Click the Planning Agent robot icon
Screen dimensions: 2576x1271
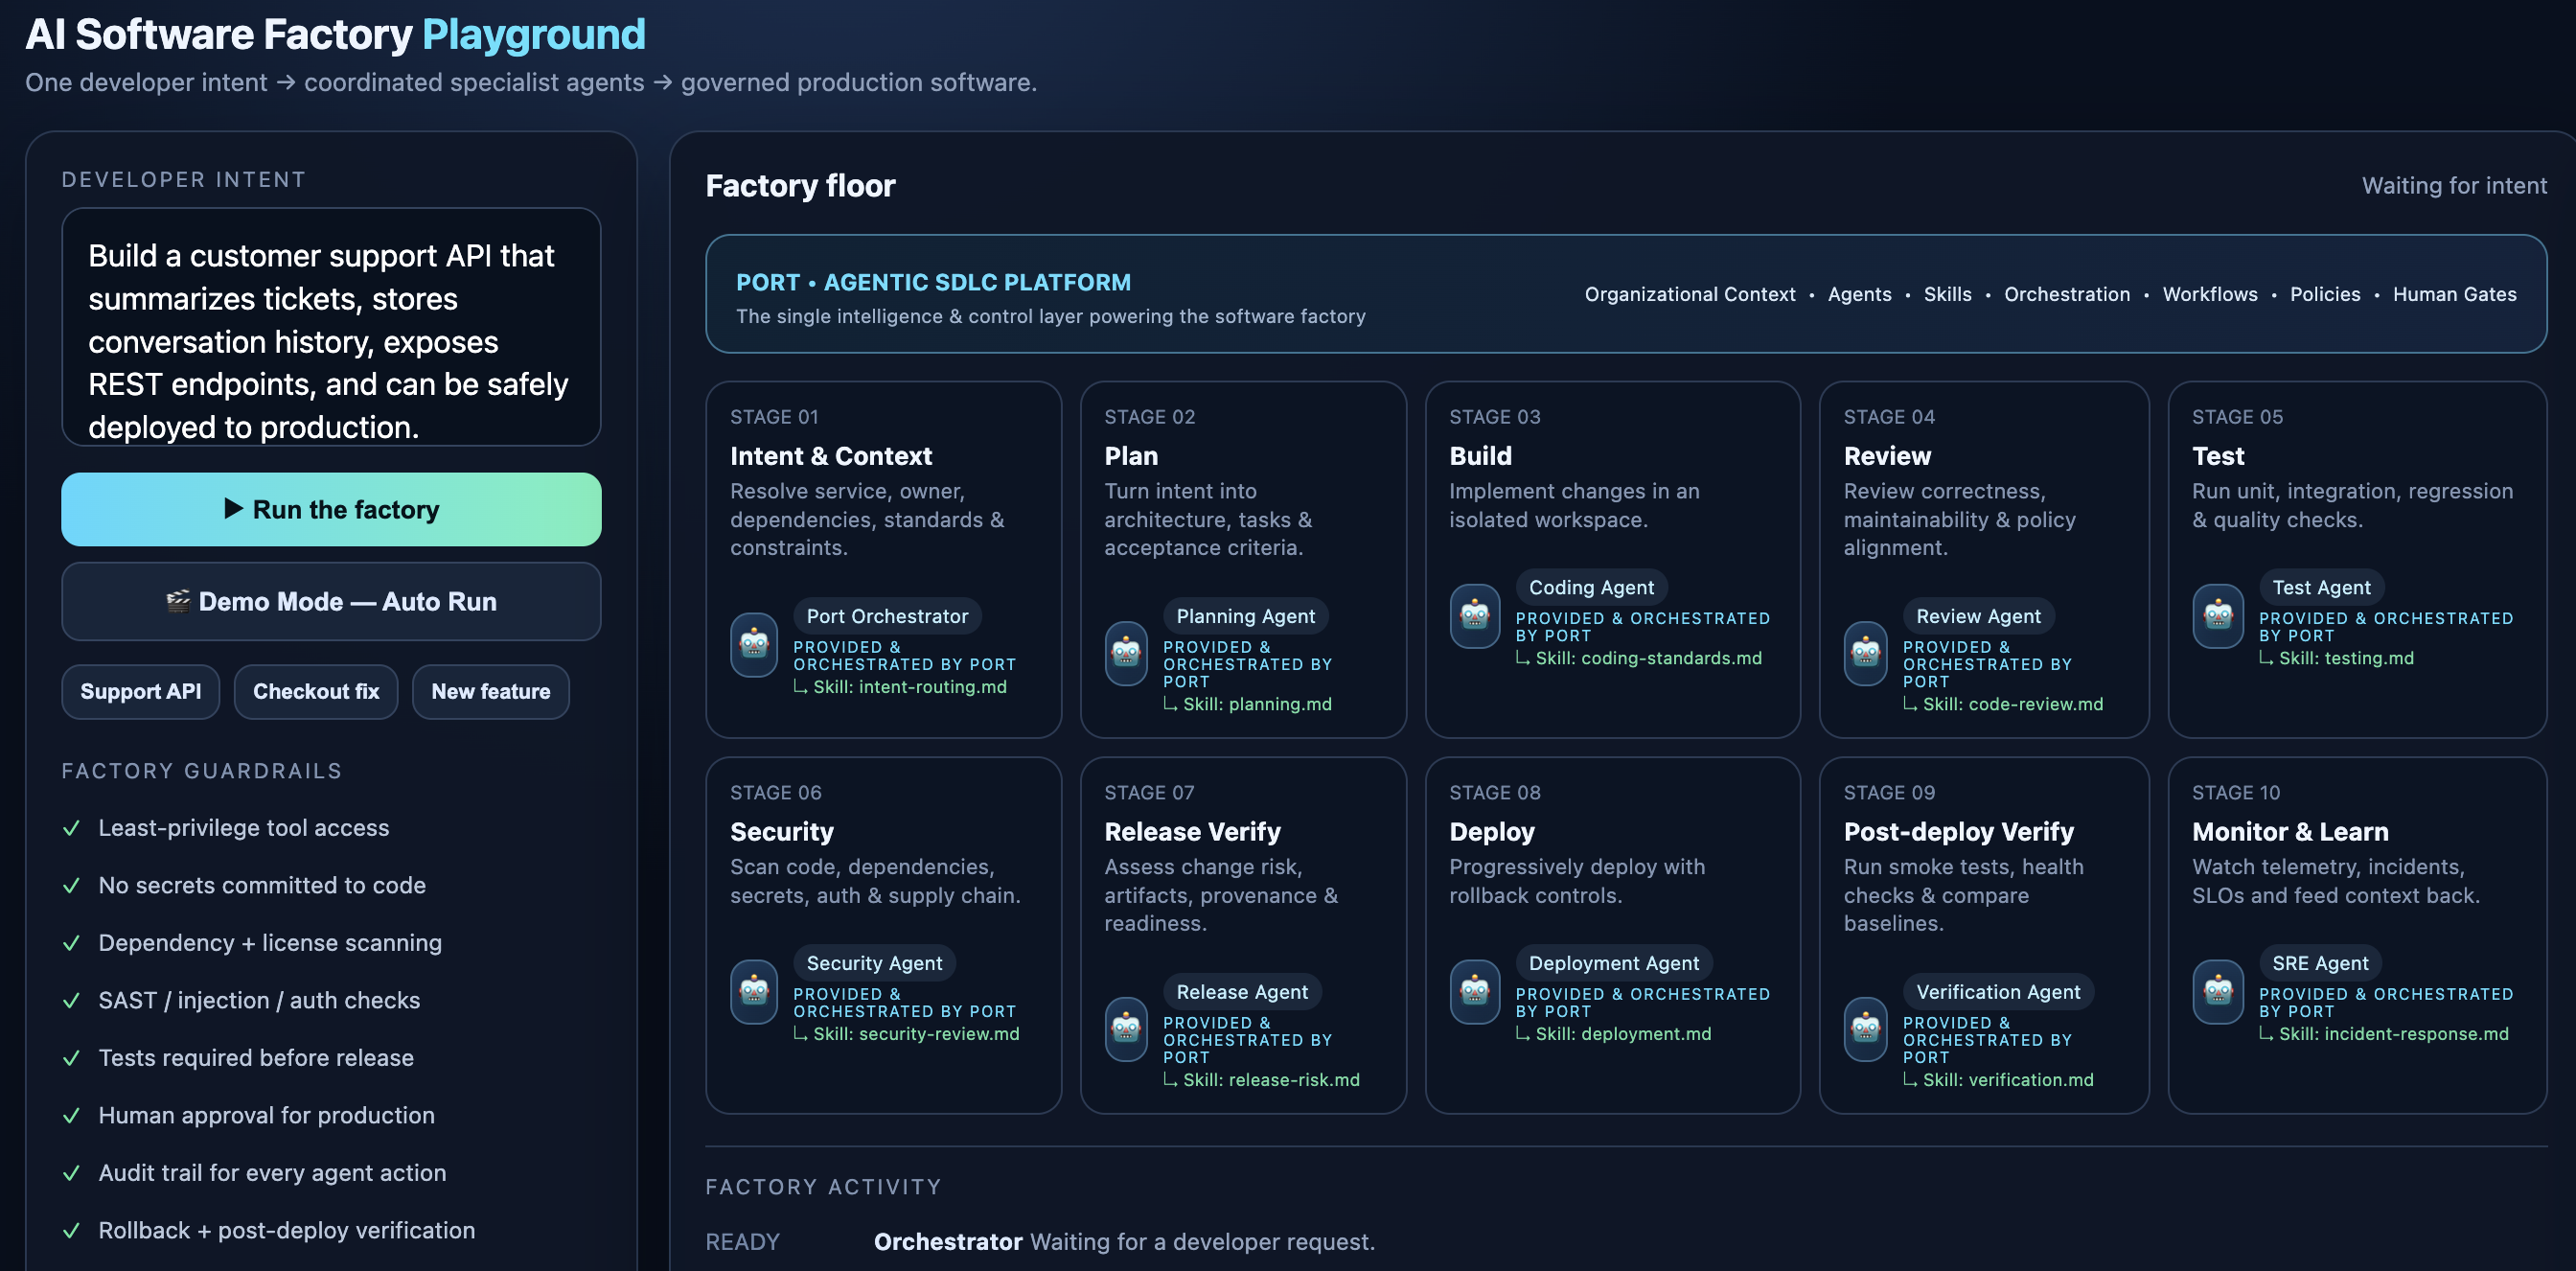pos(1126,654)
